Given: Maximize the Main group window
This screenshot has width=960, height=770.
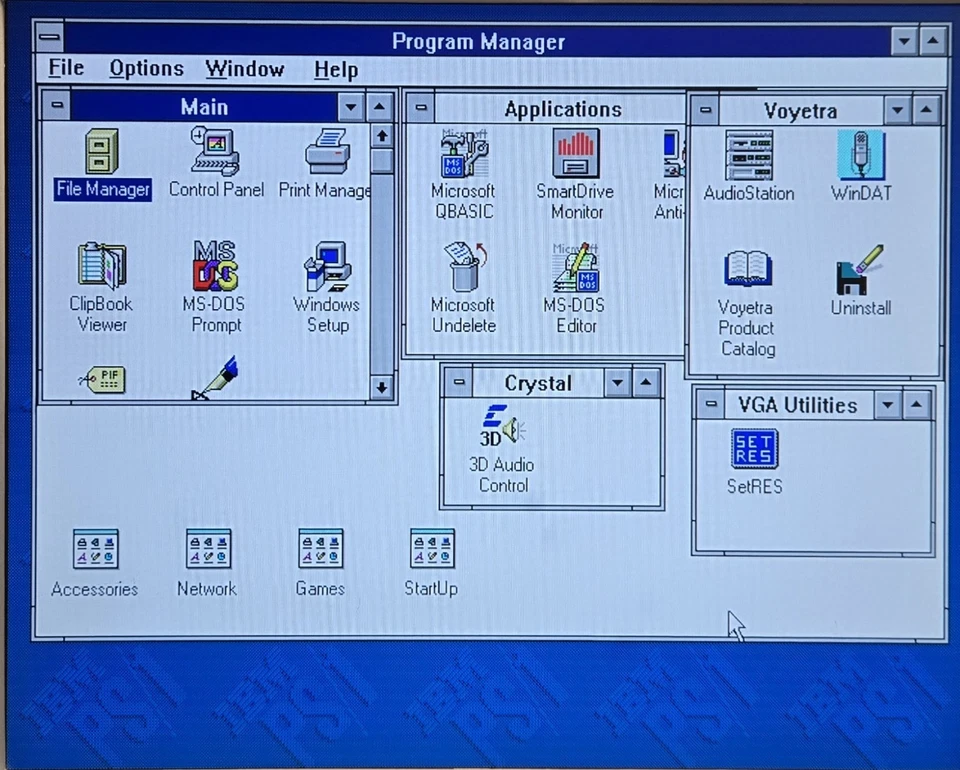Looking at the screenshot, I should click(380, 107).
